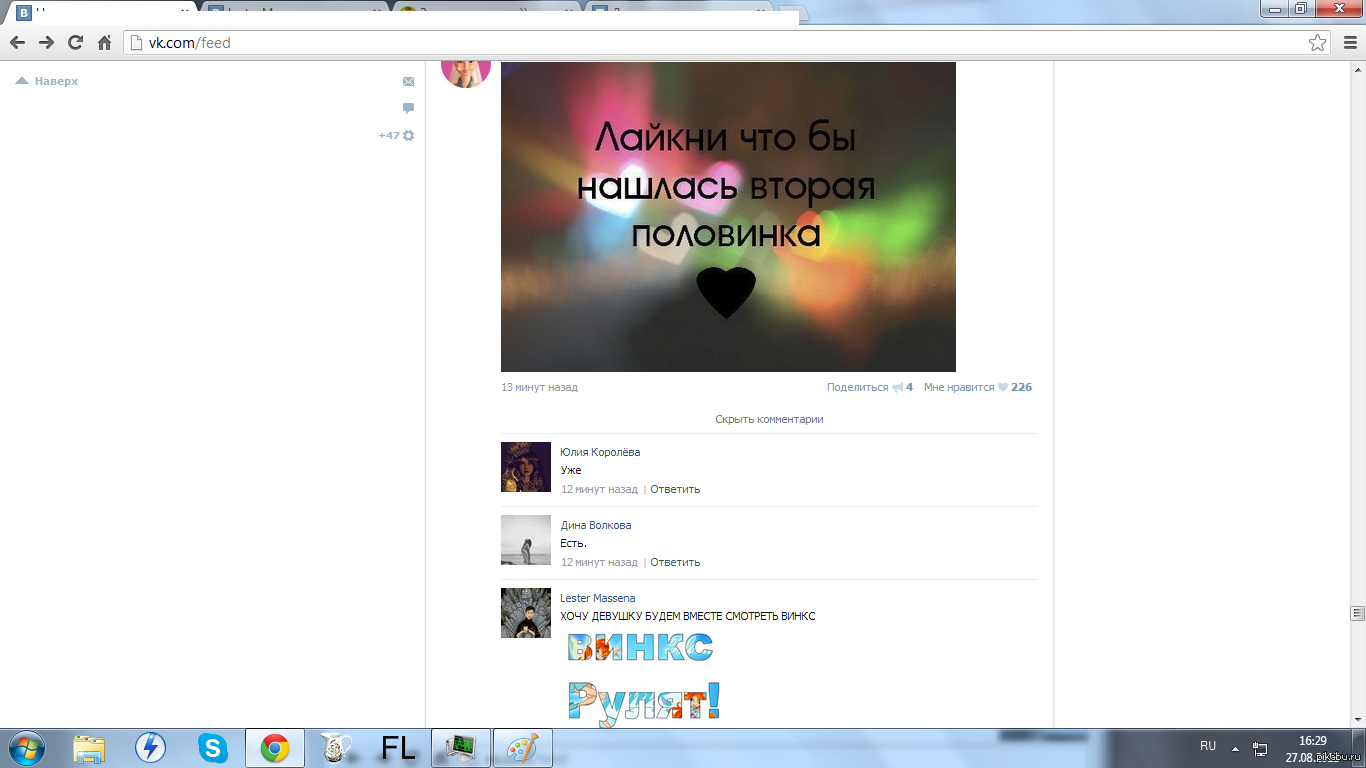Open messages via the envelope icon
Screen dimensions: 1366x768
tap(408, 82)
